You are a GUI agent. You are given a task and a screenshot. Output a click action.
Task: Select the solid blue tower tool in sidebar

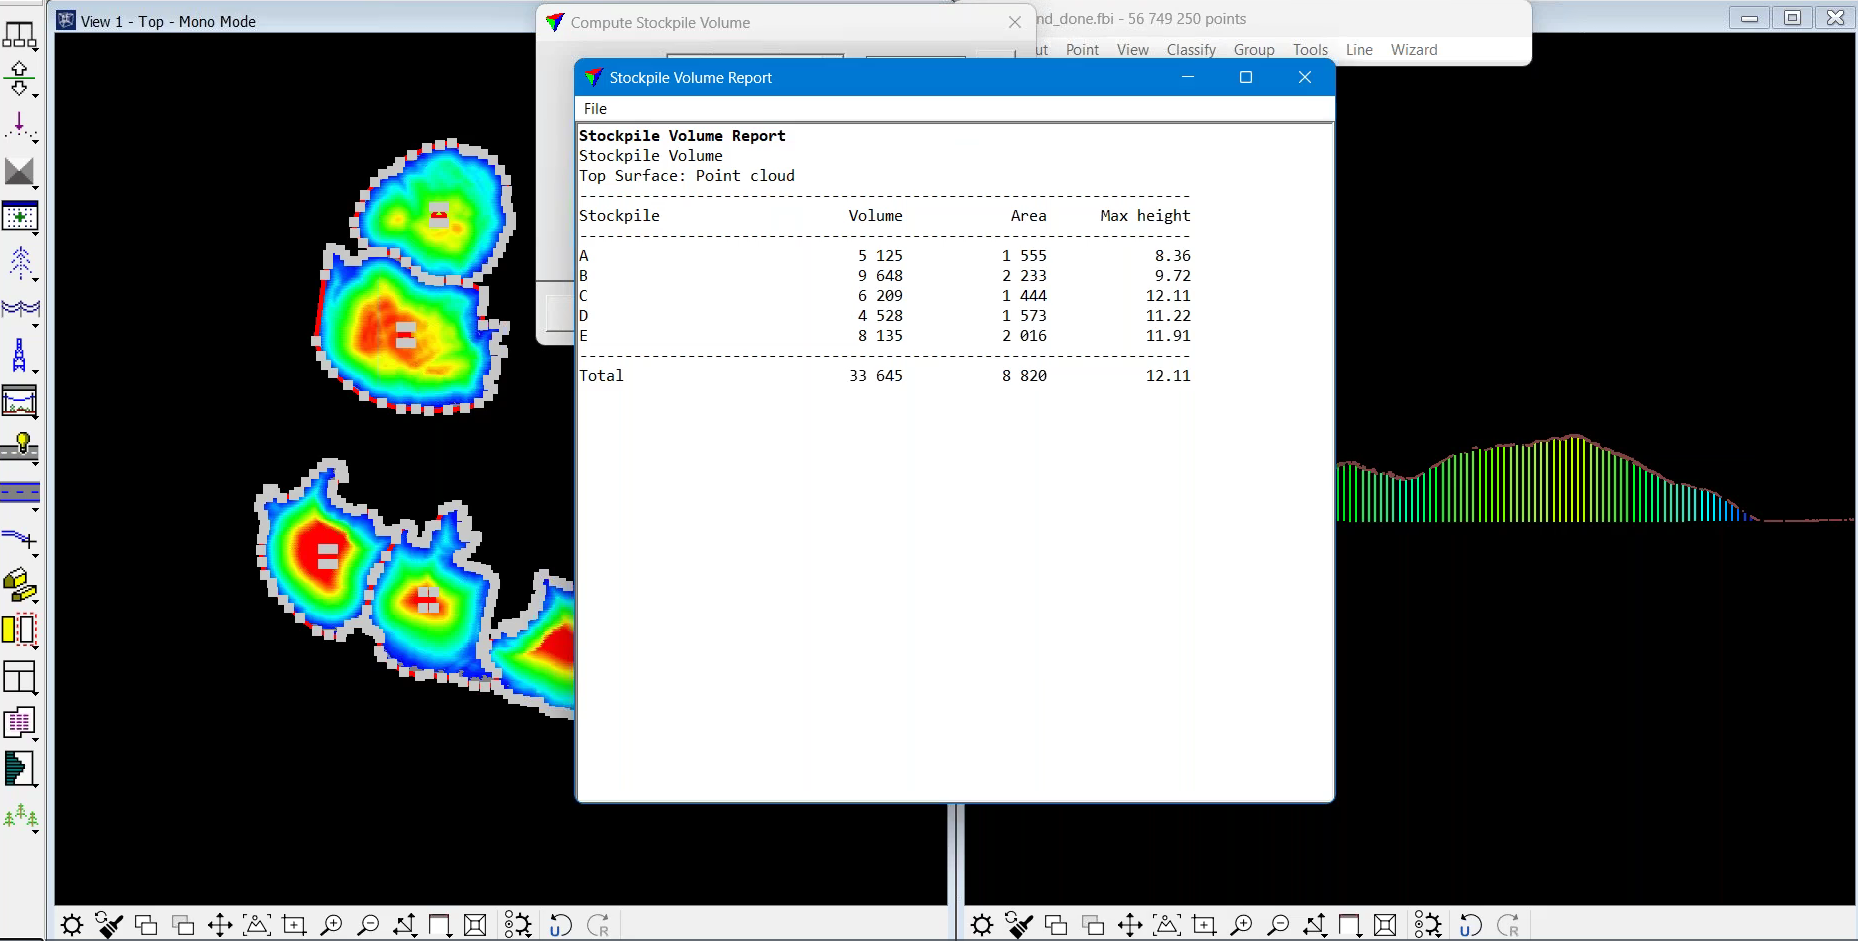pyautogui.click(x=20, y=356)
